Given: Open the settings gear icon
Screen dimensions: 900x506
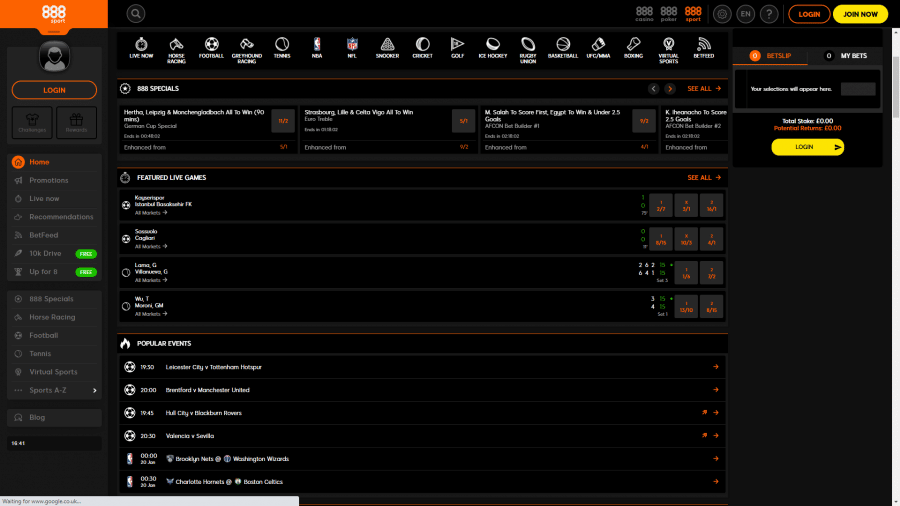Looking at the screenshot, I should [x=722, y=14].
